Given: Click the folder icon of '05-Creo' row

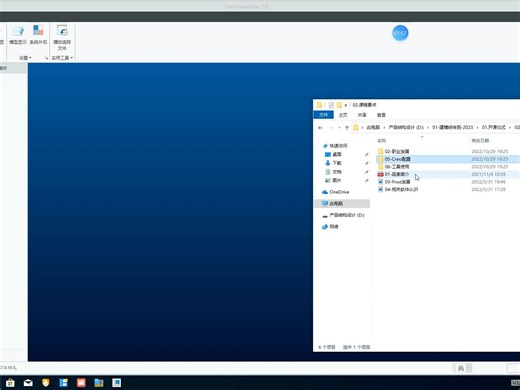Looking at the screenshot, I should pyautogui.click(x=380, y=159).
